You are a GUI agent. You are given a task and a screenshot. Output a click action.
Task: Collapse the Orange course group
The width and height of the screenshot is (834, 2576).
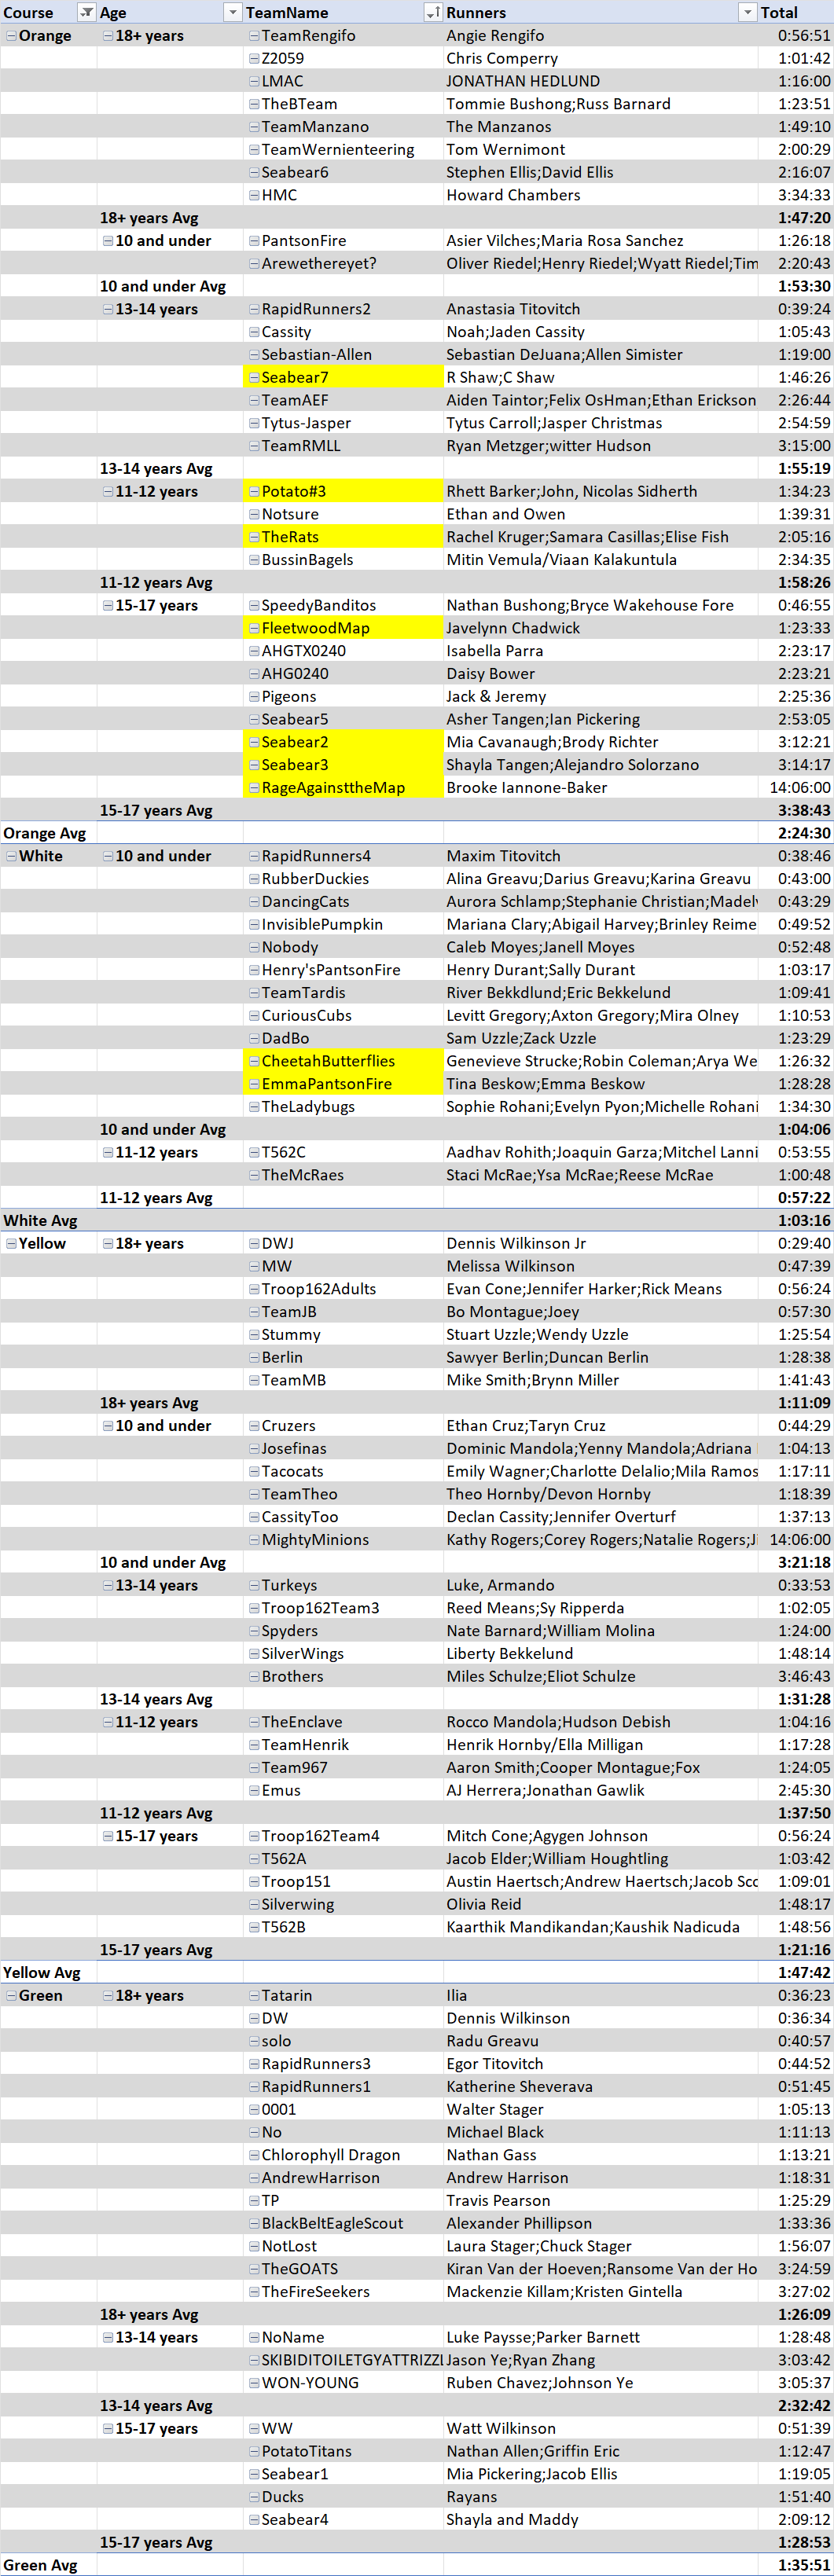(11, 35)
